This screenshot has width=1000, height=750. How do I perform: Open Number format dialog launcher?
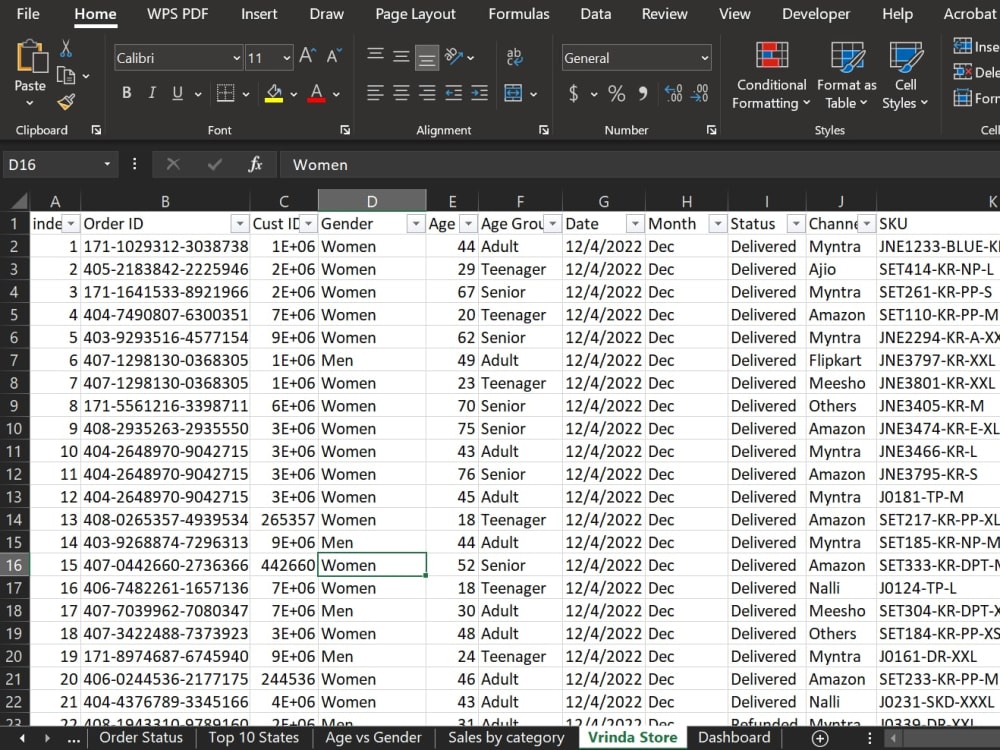711,130
